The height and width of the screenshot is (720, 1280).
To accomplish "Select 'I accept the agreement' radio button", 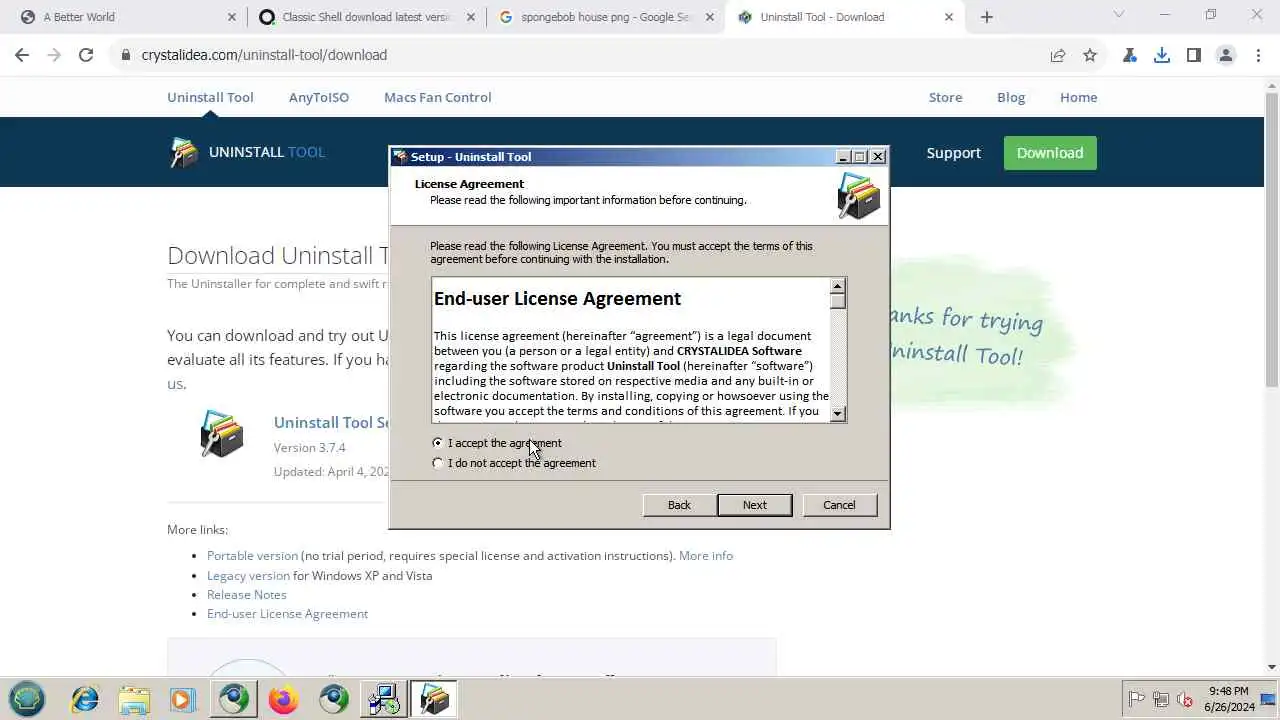I will pyautogui.click(x=438, y=443).
